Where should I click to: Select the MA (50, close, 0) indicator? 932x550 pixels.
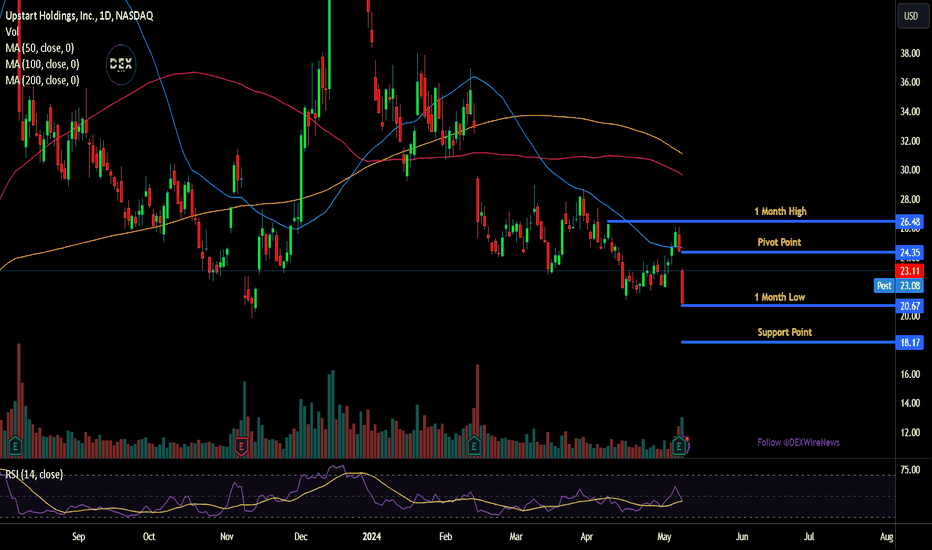point(40,48)
